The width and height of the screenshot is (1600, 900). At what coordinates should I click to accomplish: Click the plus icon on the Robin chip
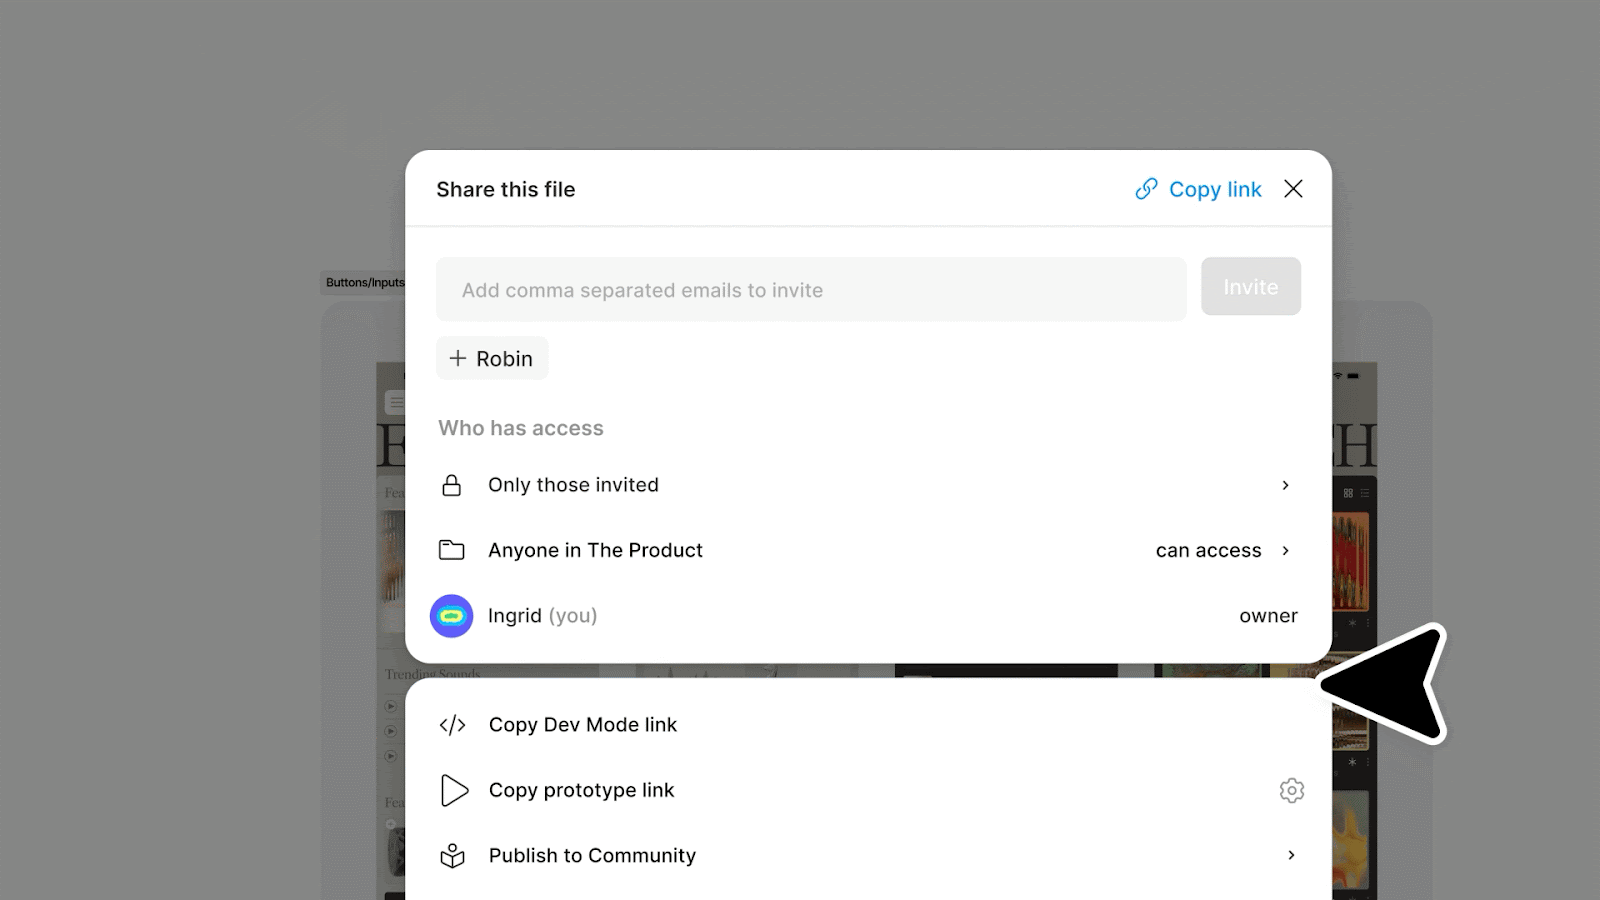click(x=458, y=358)
